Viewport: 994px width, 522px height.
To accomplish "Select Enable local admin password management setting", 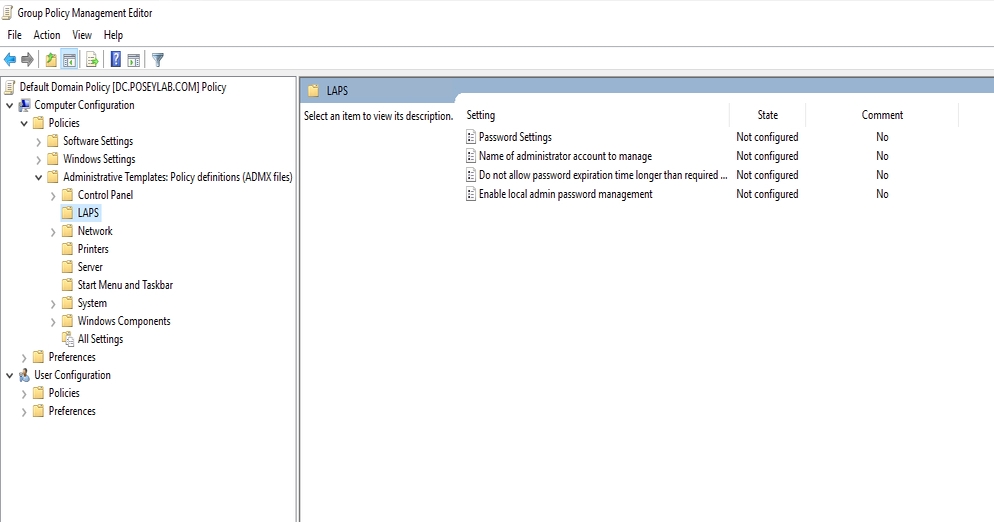I will coord(565,194).
